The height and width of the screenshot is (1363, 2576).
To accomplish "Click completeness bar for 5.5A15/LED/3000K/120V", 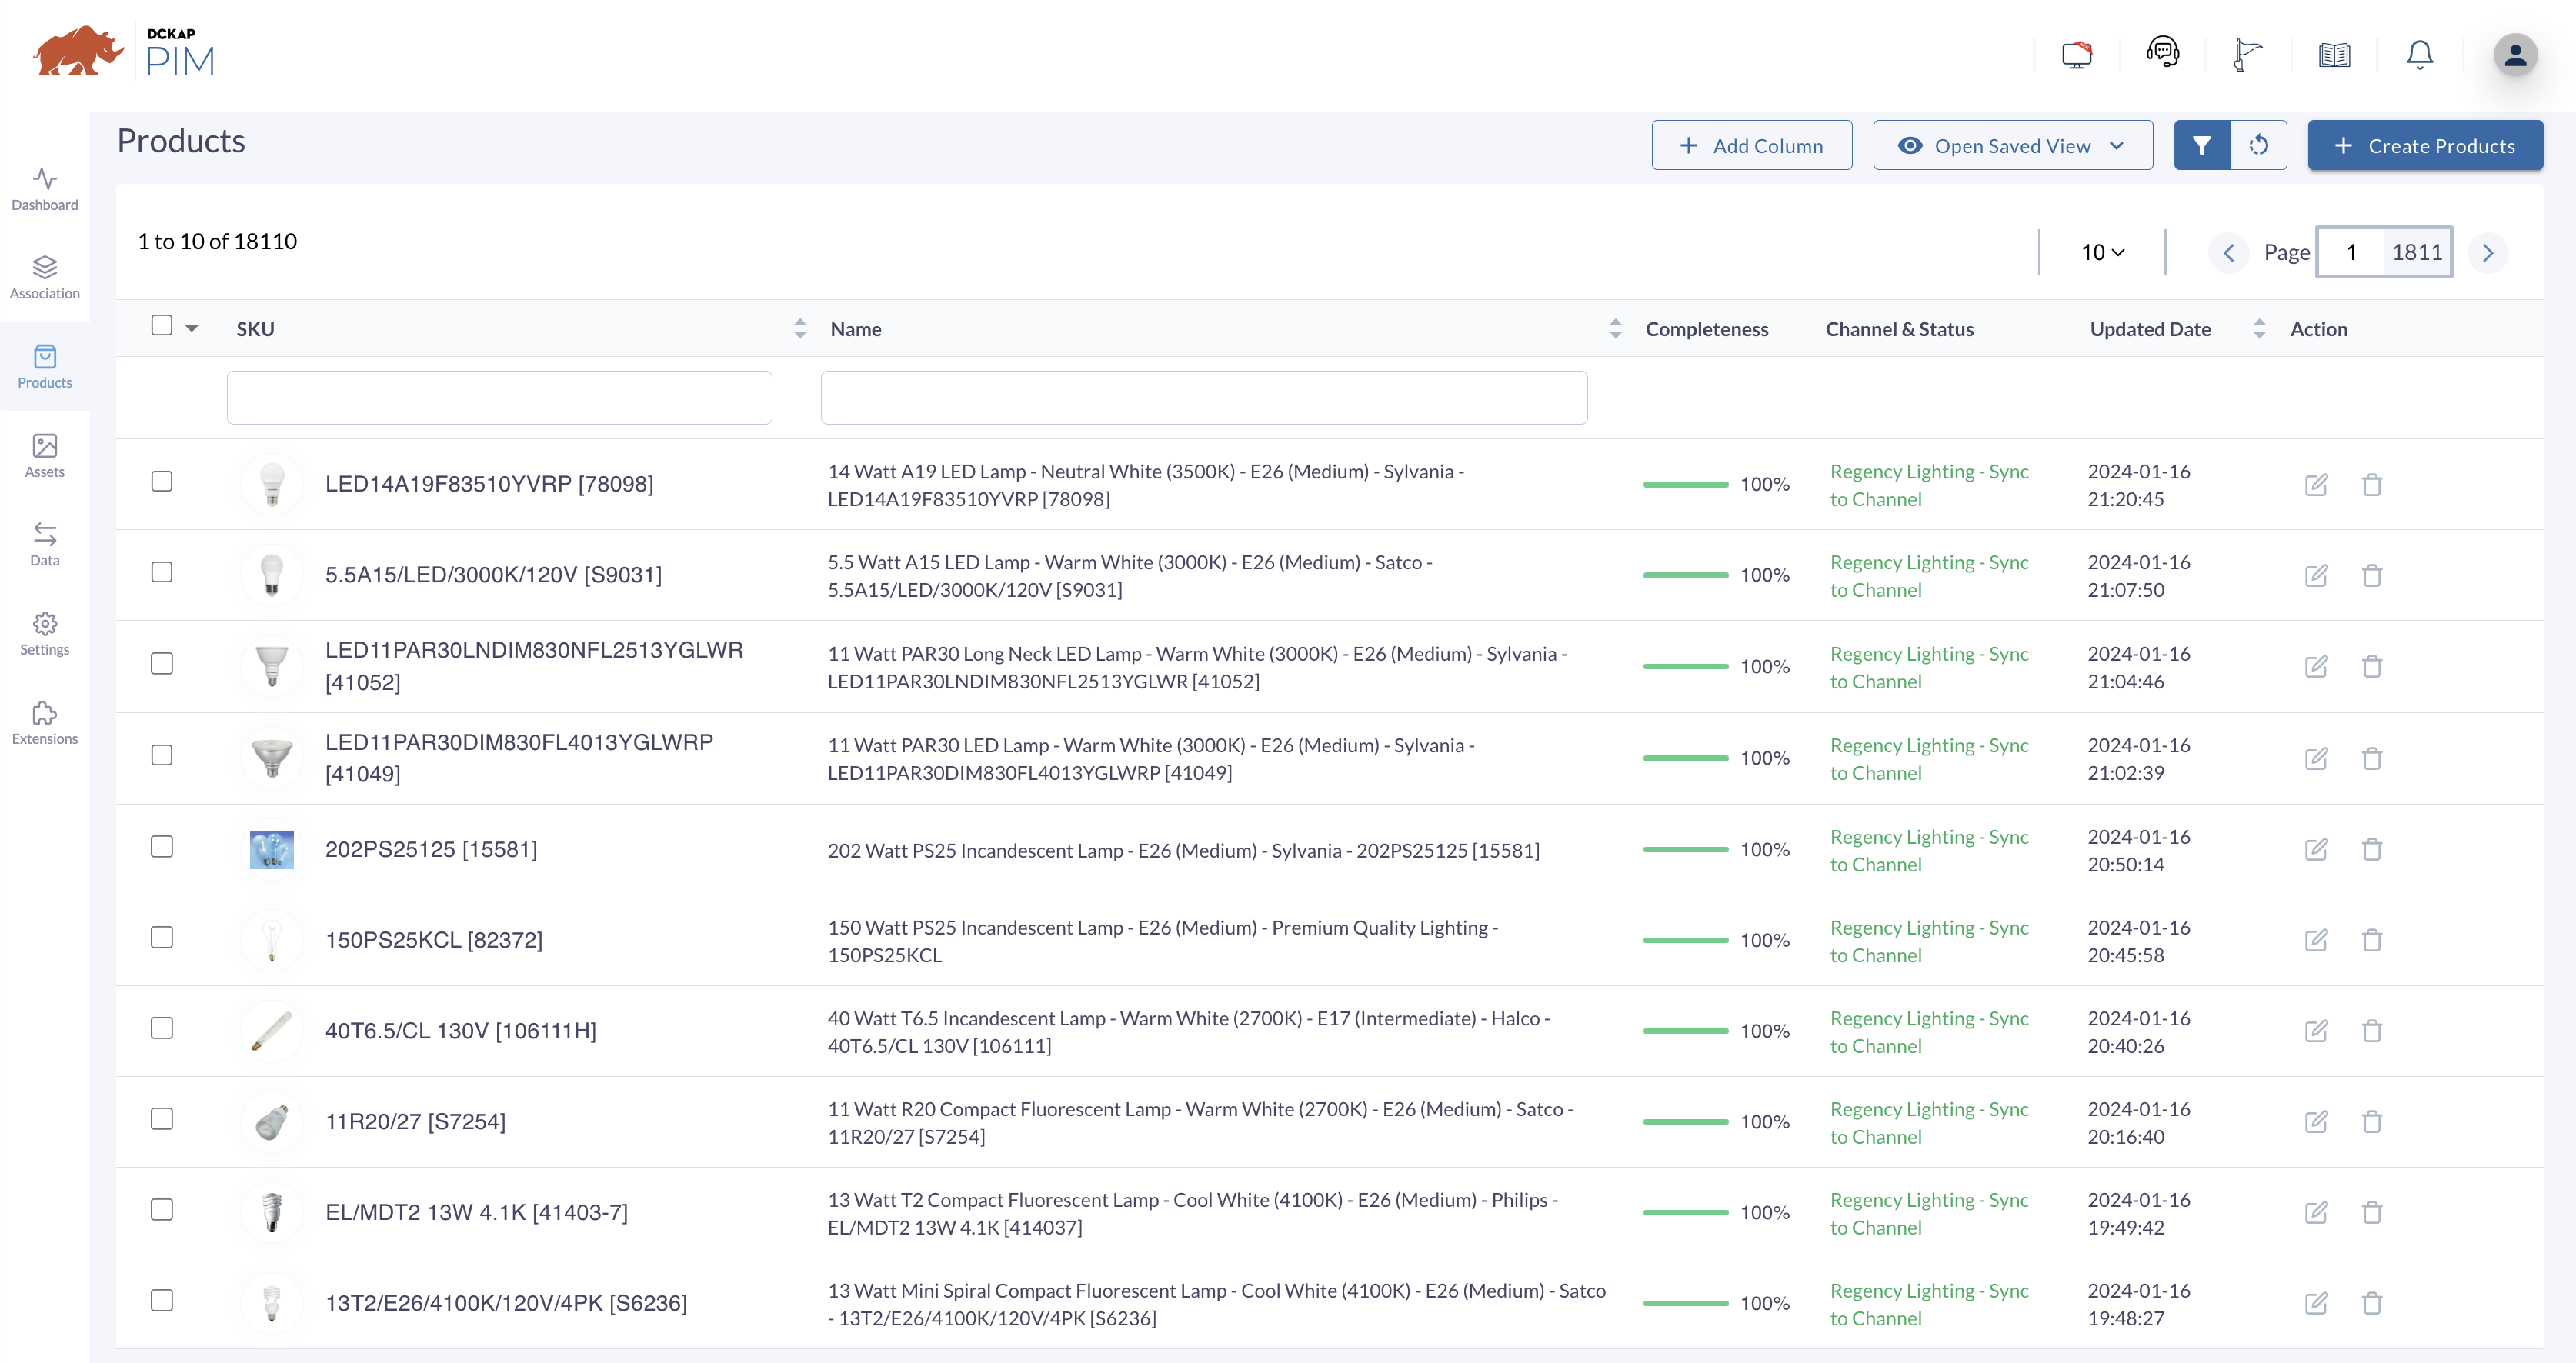I will click(1685, 576).
